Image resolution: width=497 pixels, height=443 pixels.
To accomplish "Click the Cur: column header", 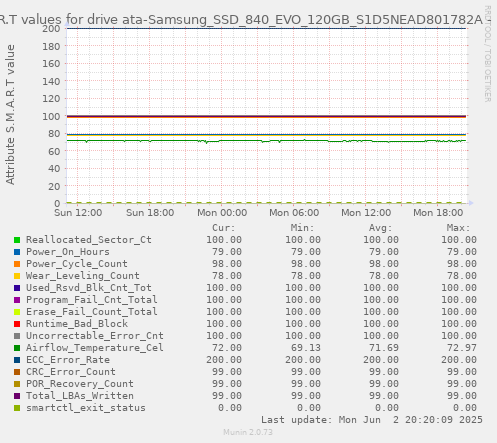I will coord(224,228).
